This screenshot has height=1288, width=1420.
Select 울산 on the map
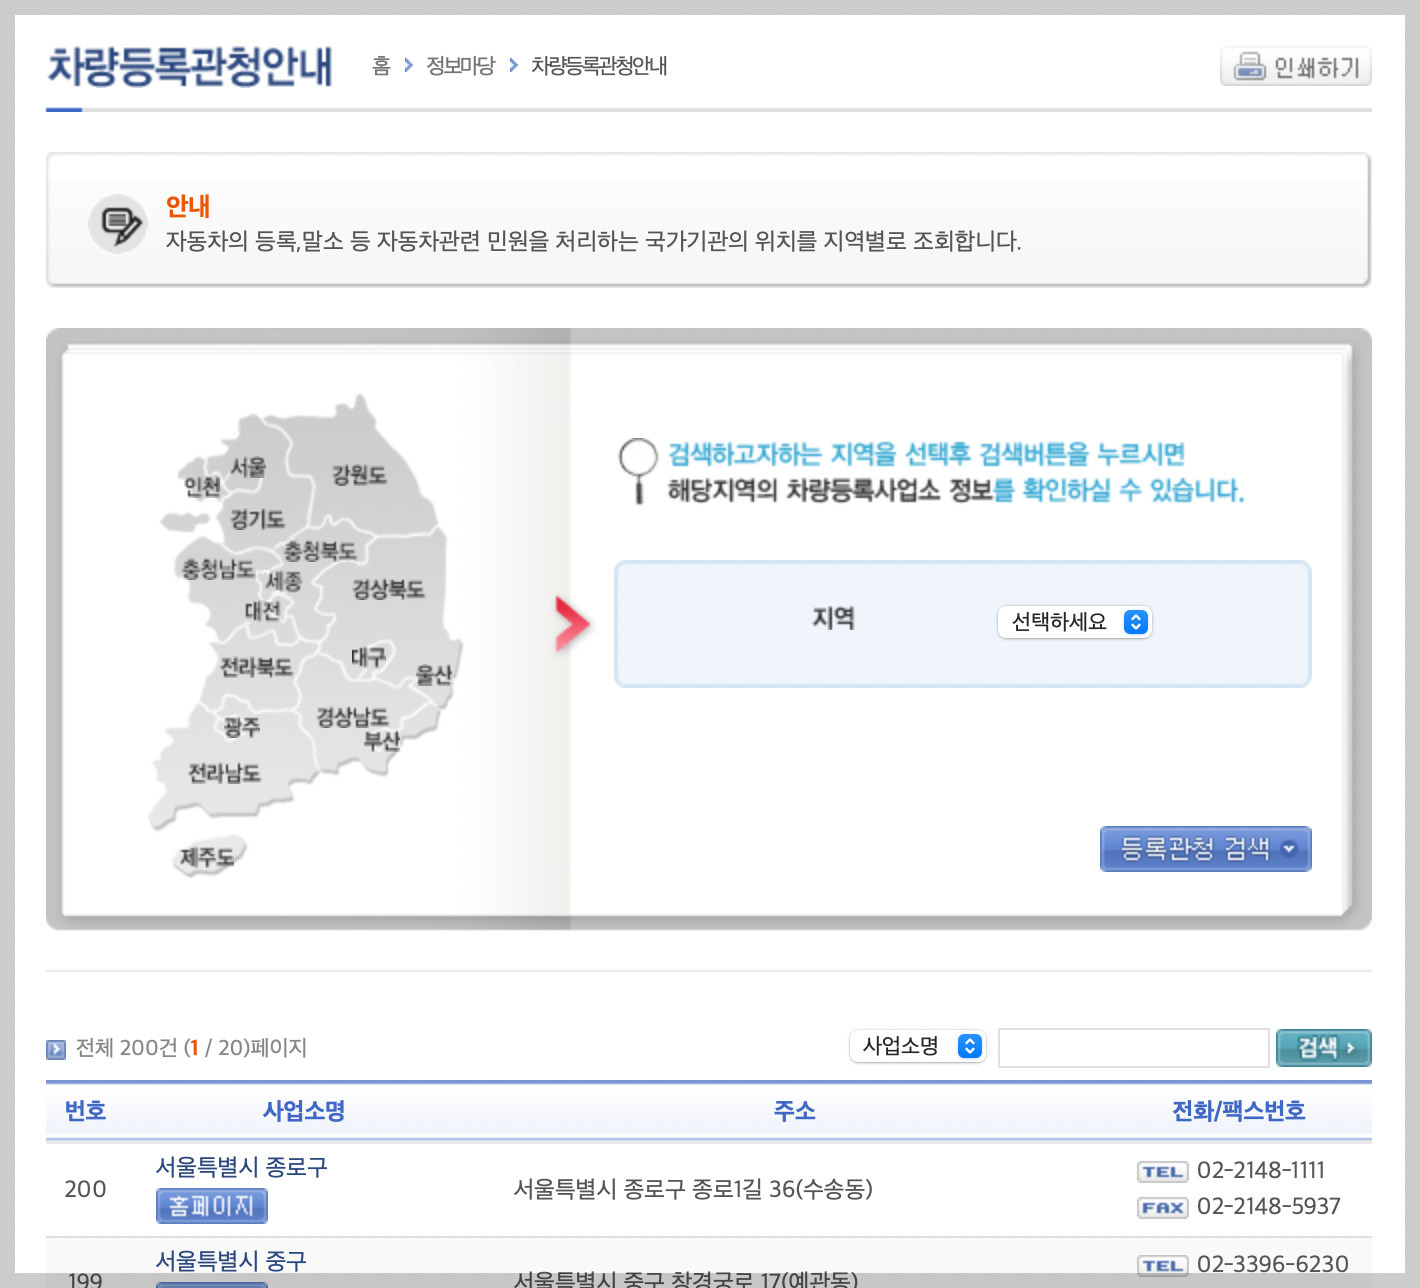(434, 675)
